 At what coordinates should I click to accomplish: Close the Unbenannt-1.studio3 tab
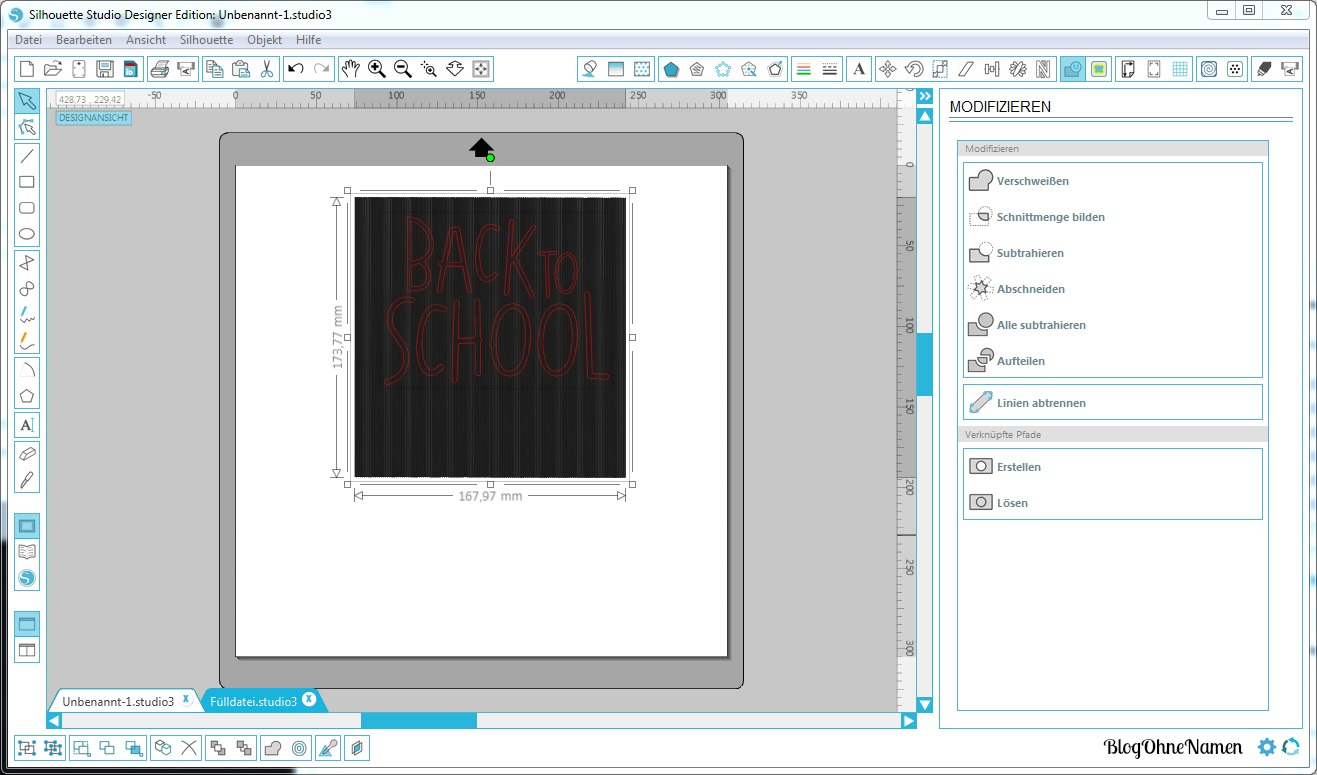(x=186, y=700)
